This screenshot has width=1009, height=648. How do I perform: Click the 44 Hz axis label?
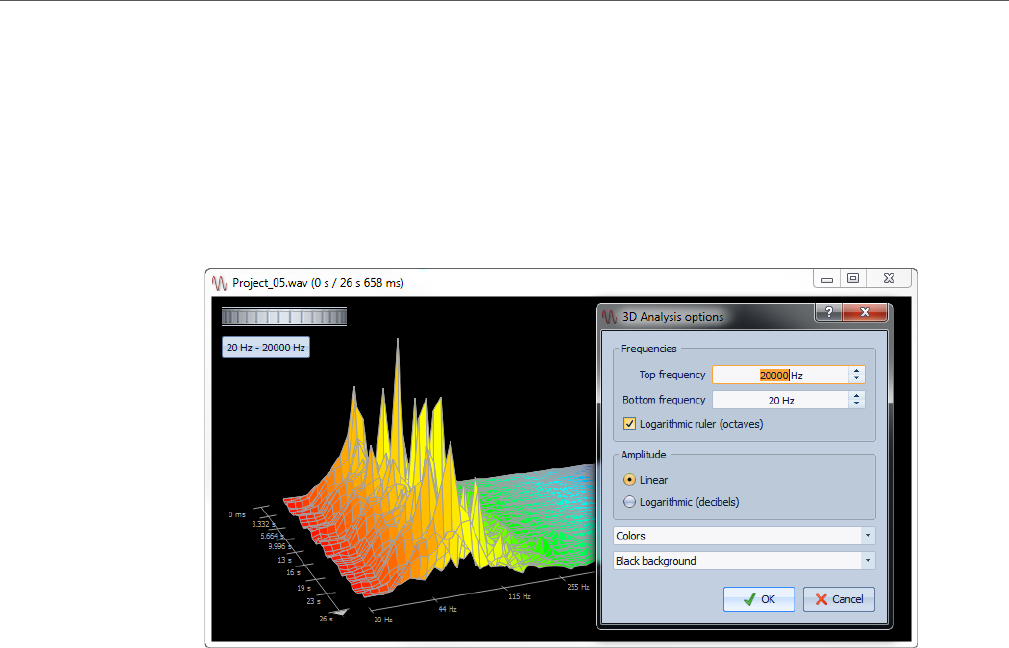[448, 609]
